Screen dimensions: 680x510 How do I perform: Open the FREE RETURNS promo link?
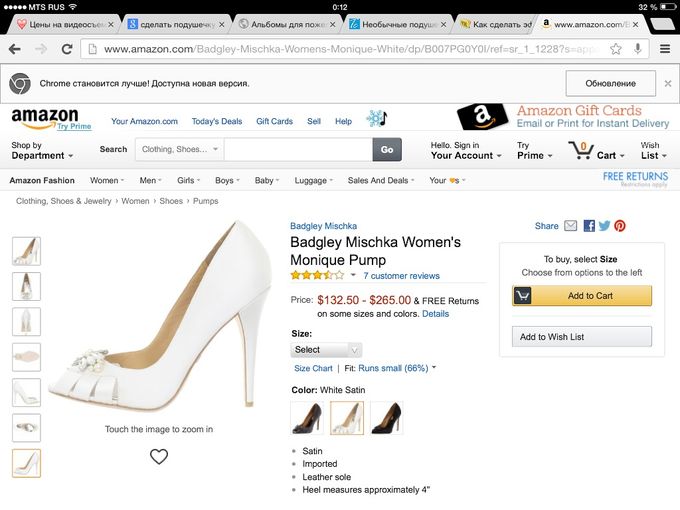635,179
